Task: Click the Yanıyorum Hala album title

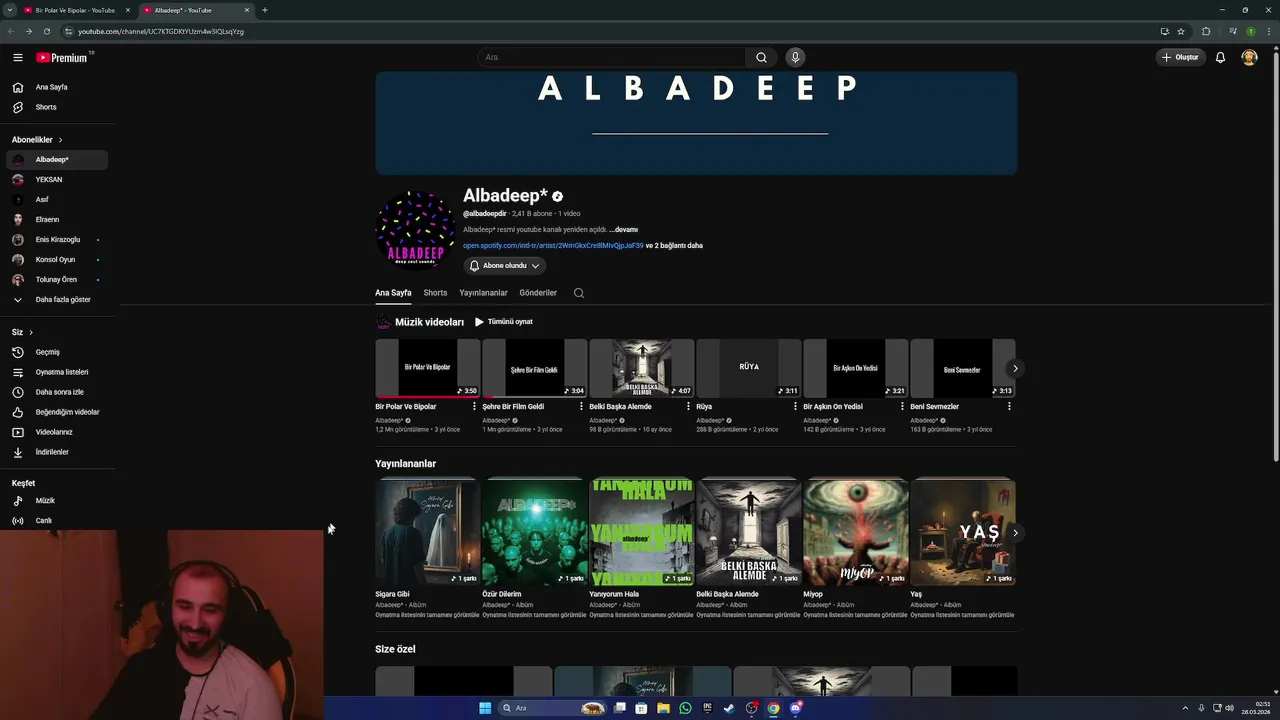Action: [614, 594]
